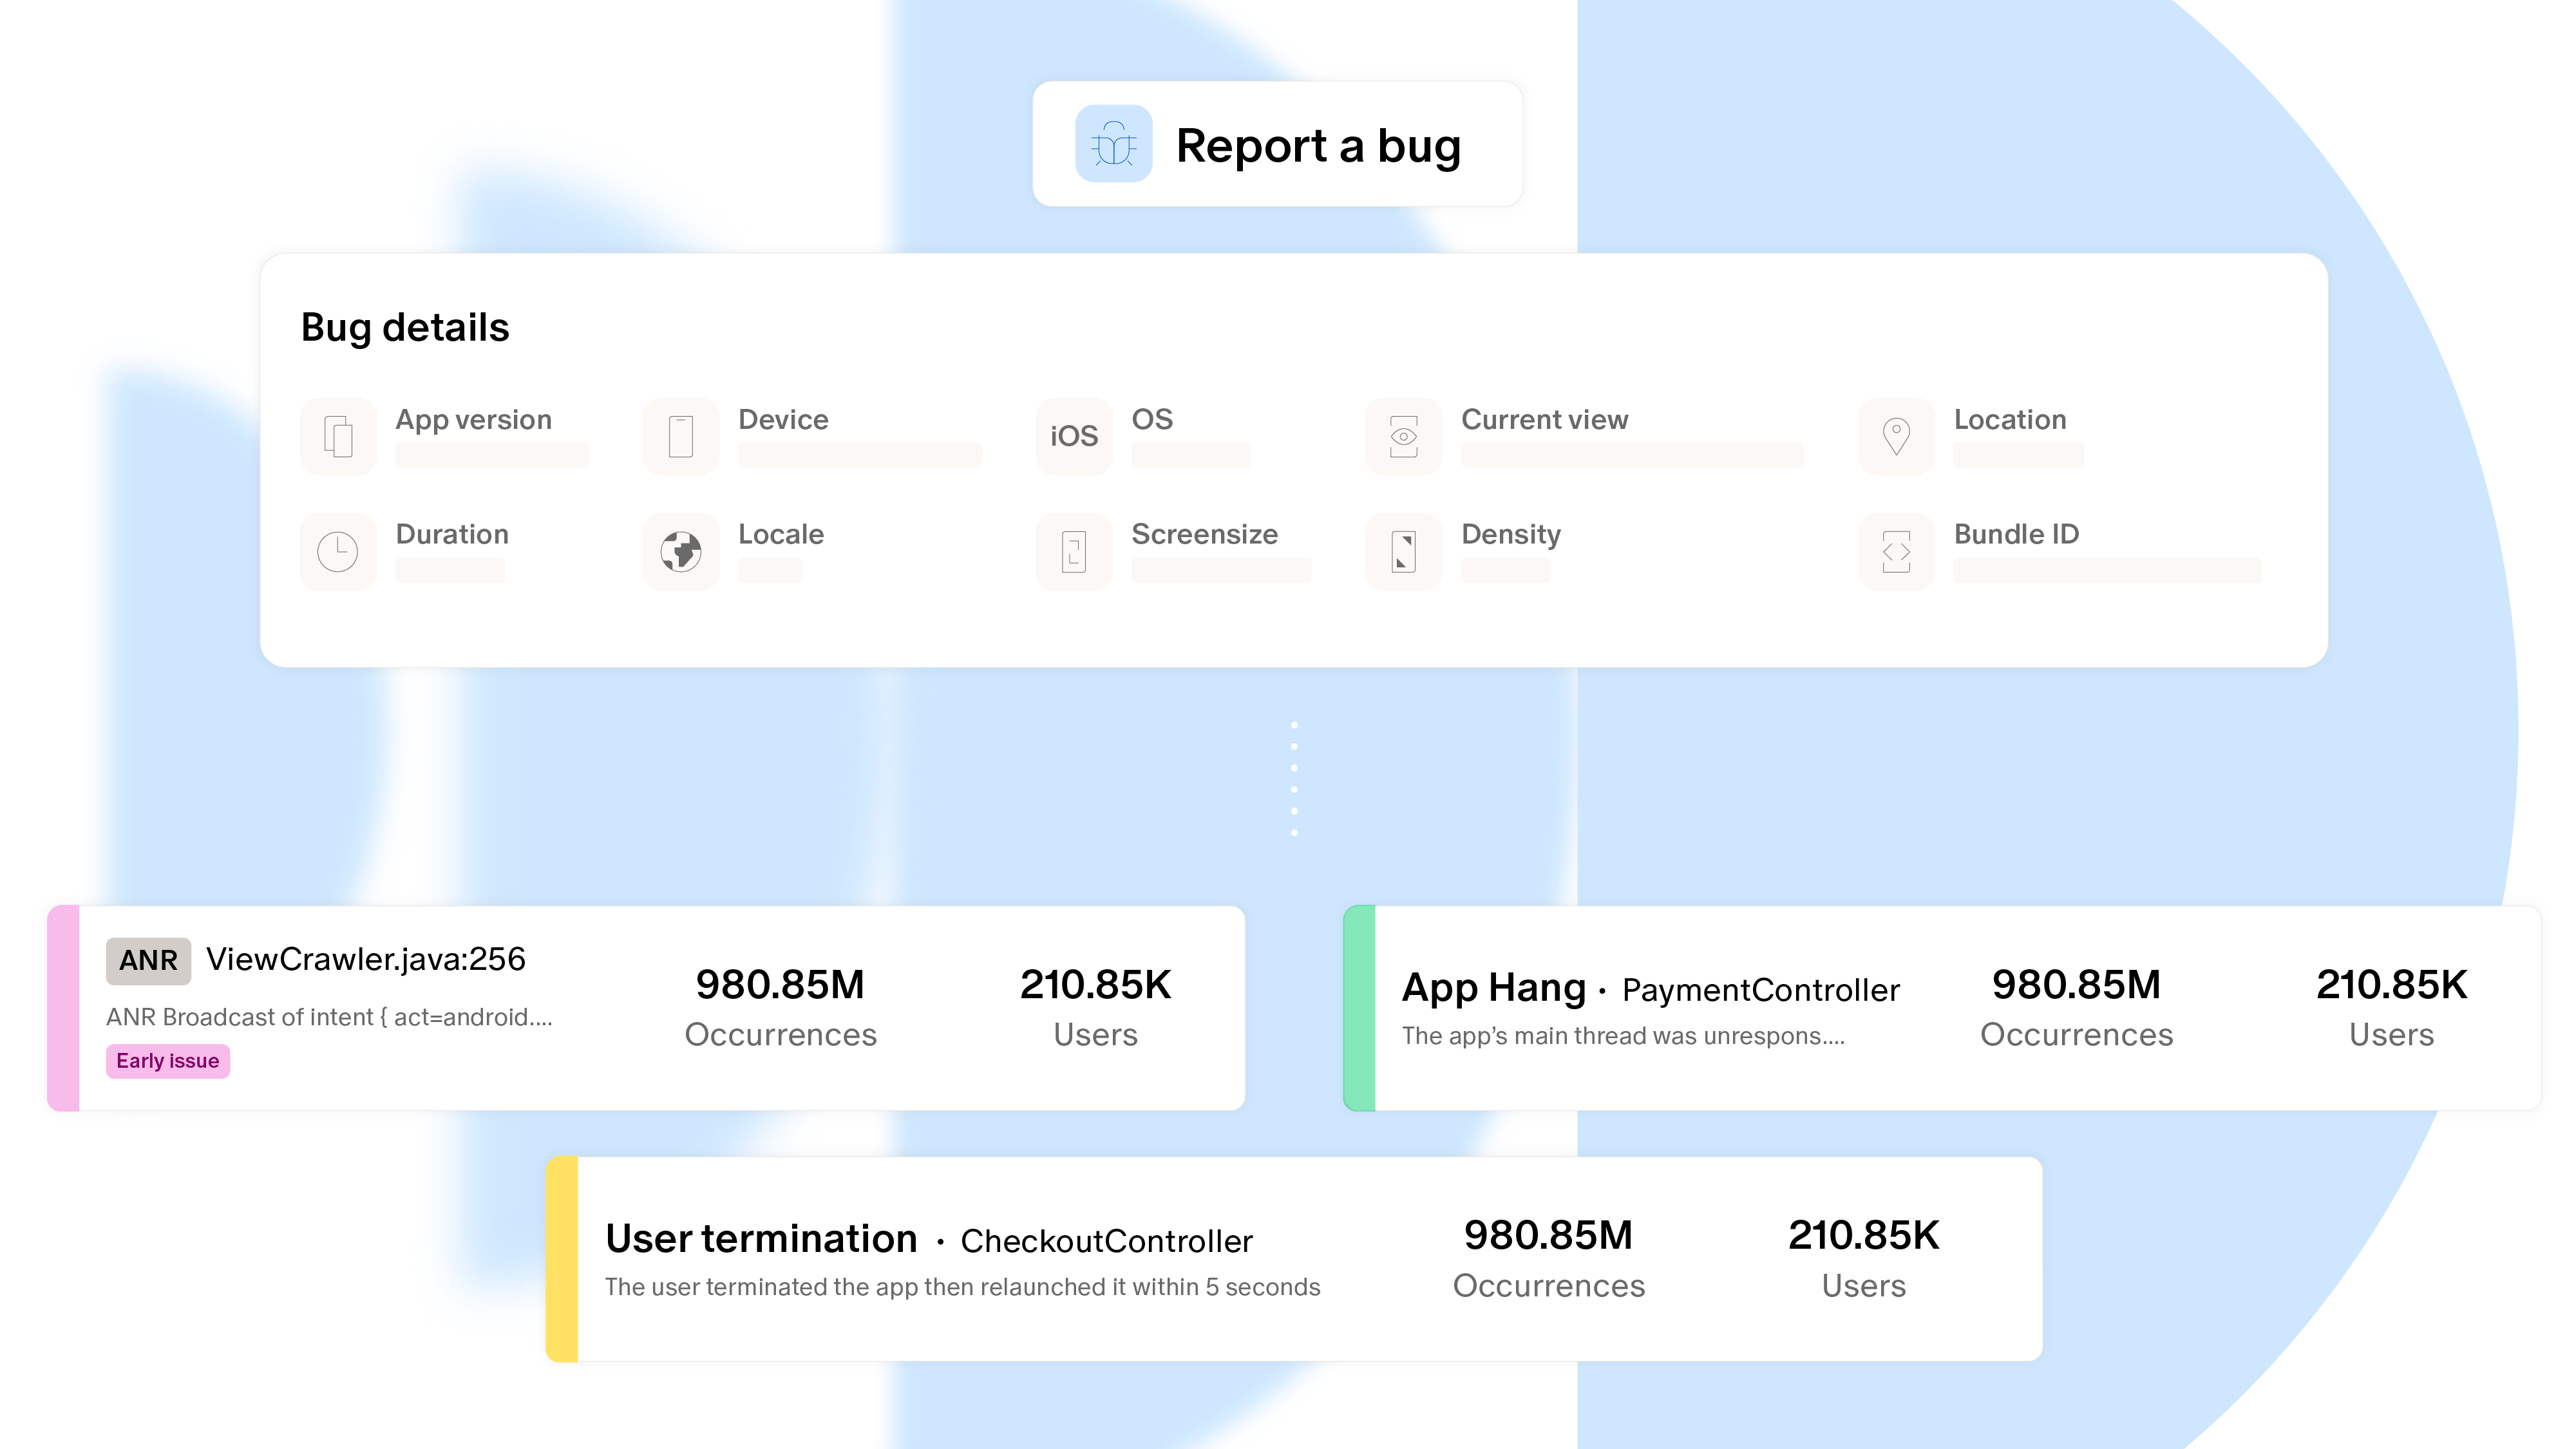Click the iOS icon next to OS
Image resolution: width=2576 pixels, height=1449 pixels.
[x=1074, y=436]
